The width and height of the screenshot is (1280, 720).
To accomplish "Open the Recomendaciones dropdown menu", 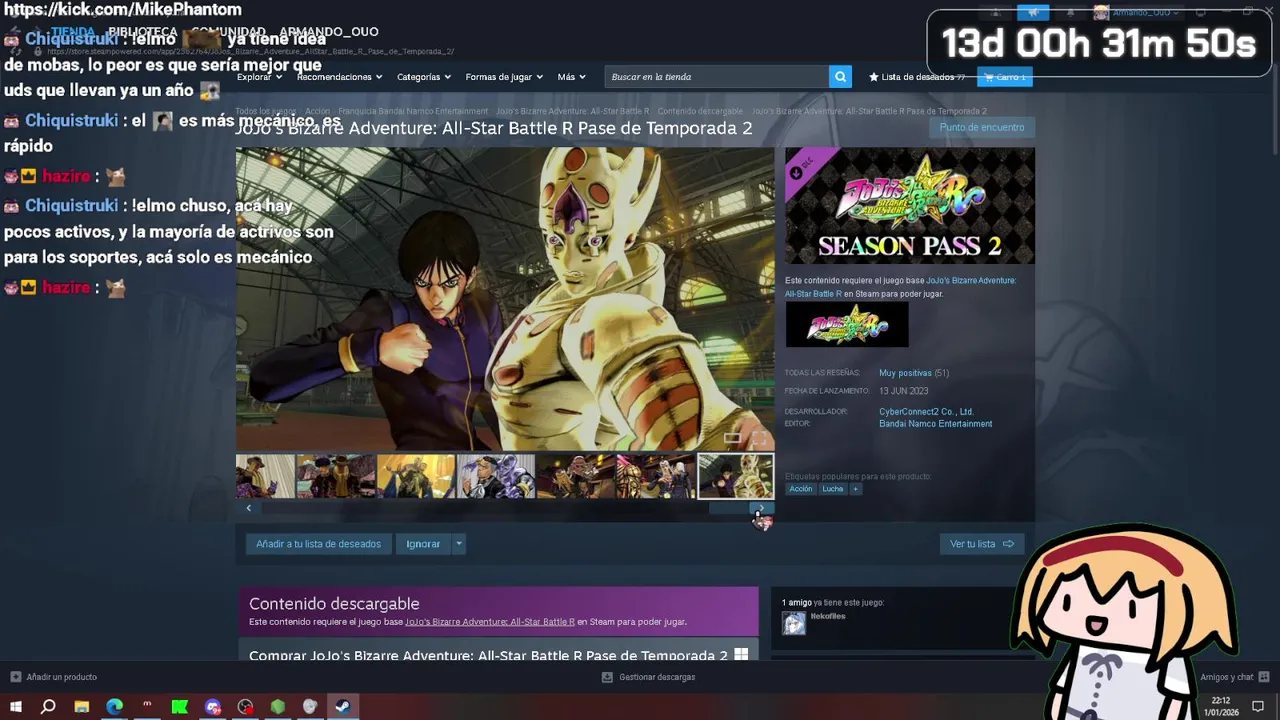I will coord(339,77).
